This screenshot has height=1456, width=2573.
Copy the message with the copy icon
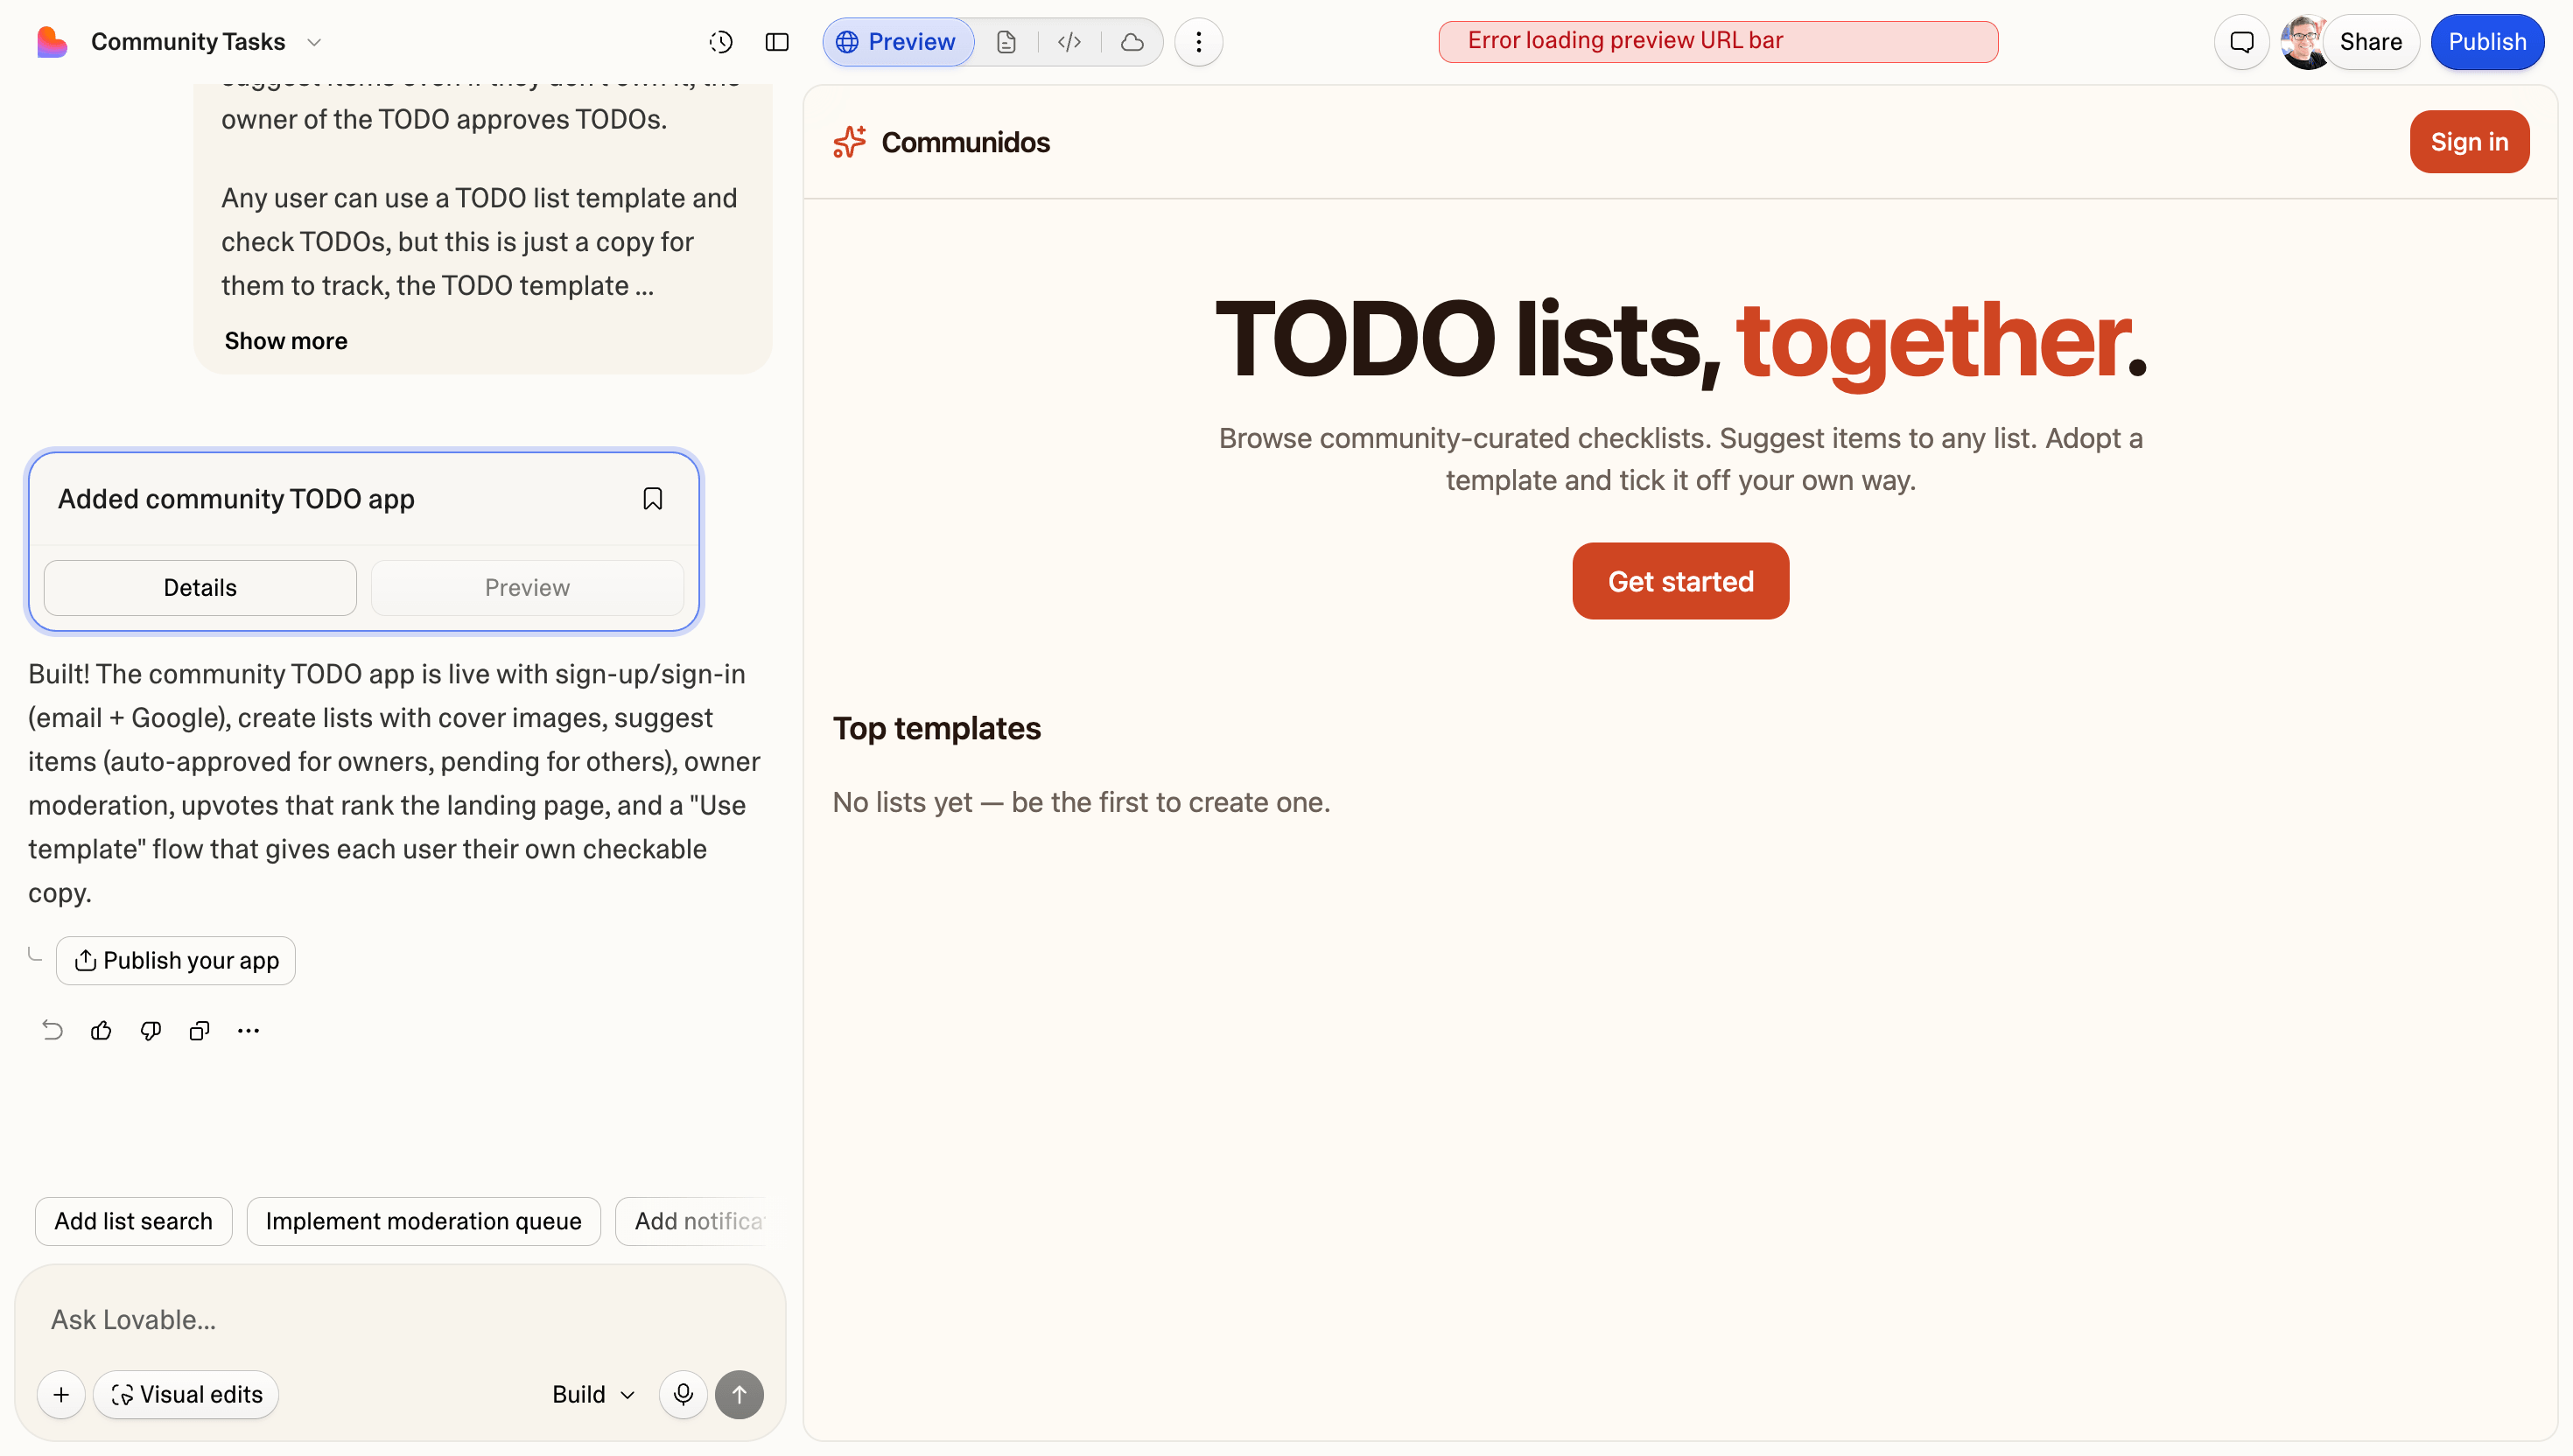199,1031
